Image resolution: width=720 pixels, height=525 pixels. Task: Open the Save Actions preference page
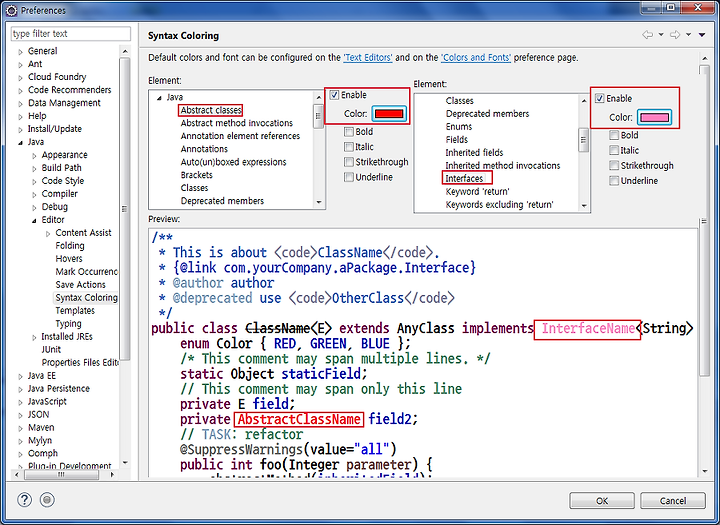[80, 285]
